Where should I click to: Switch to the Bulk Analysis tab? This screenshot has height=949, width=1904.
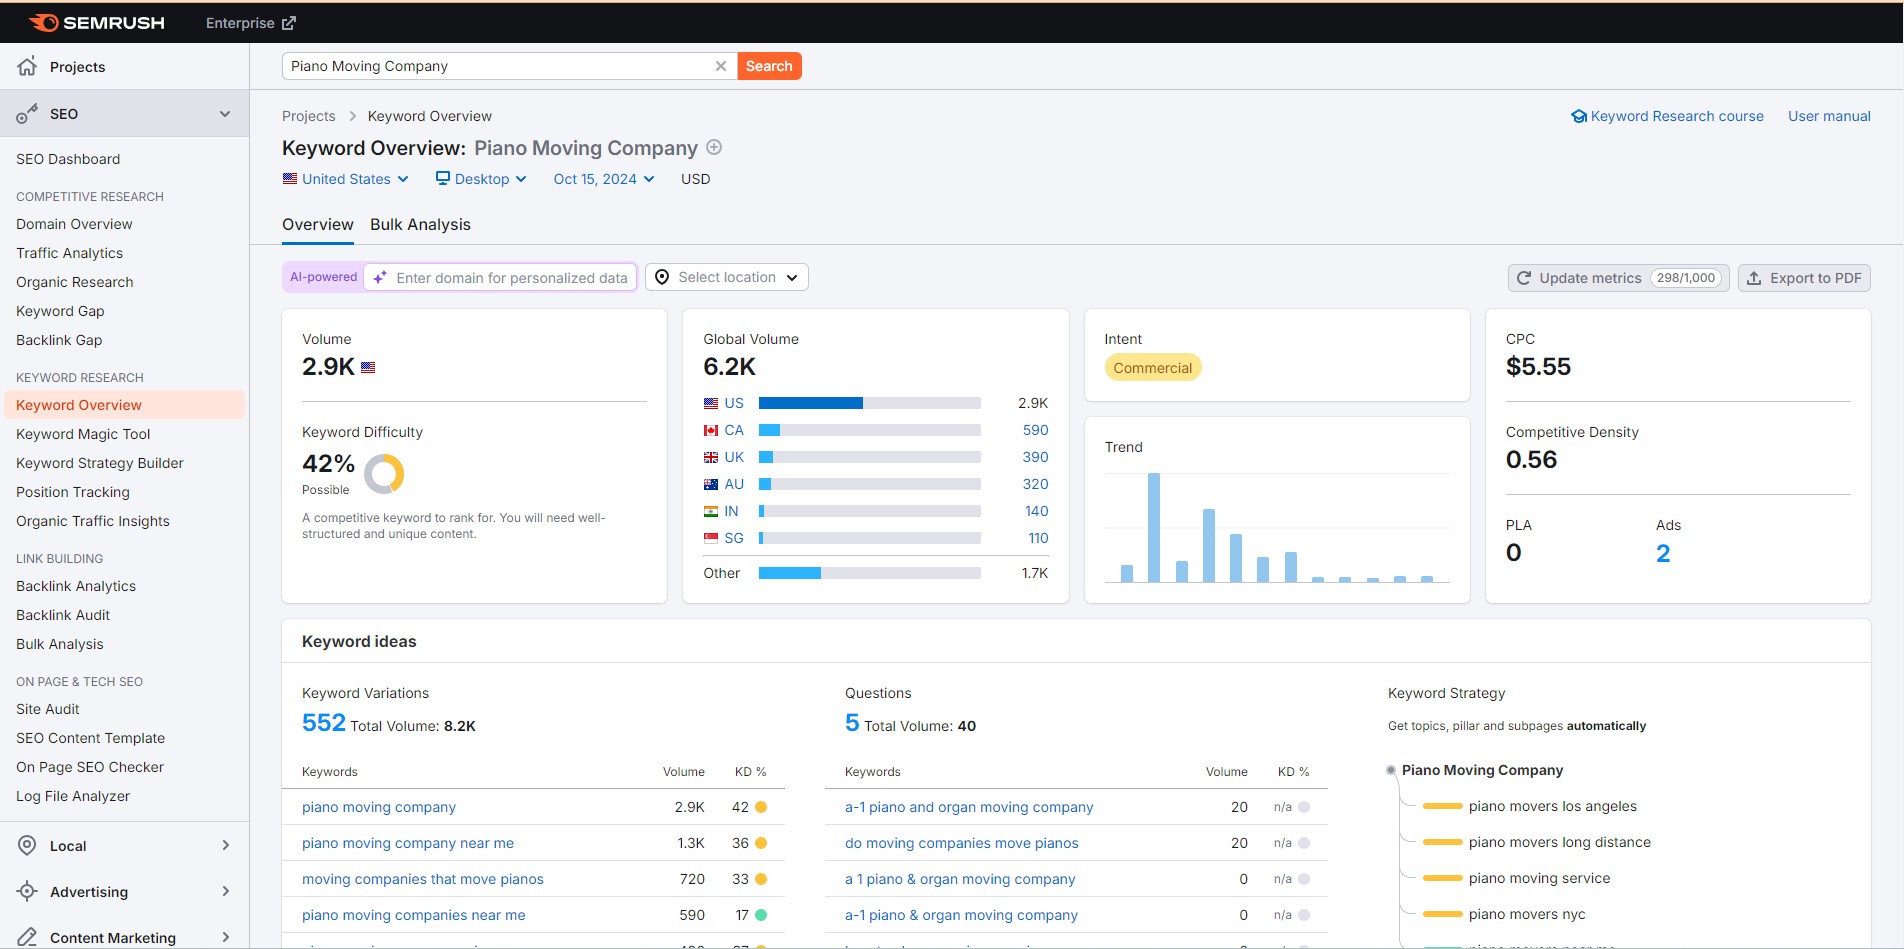coord(420,224)
